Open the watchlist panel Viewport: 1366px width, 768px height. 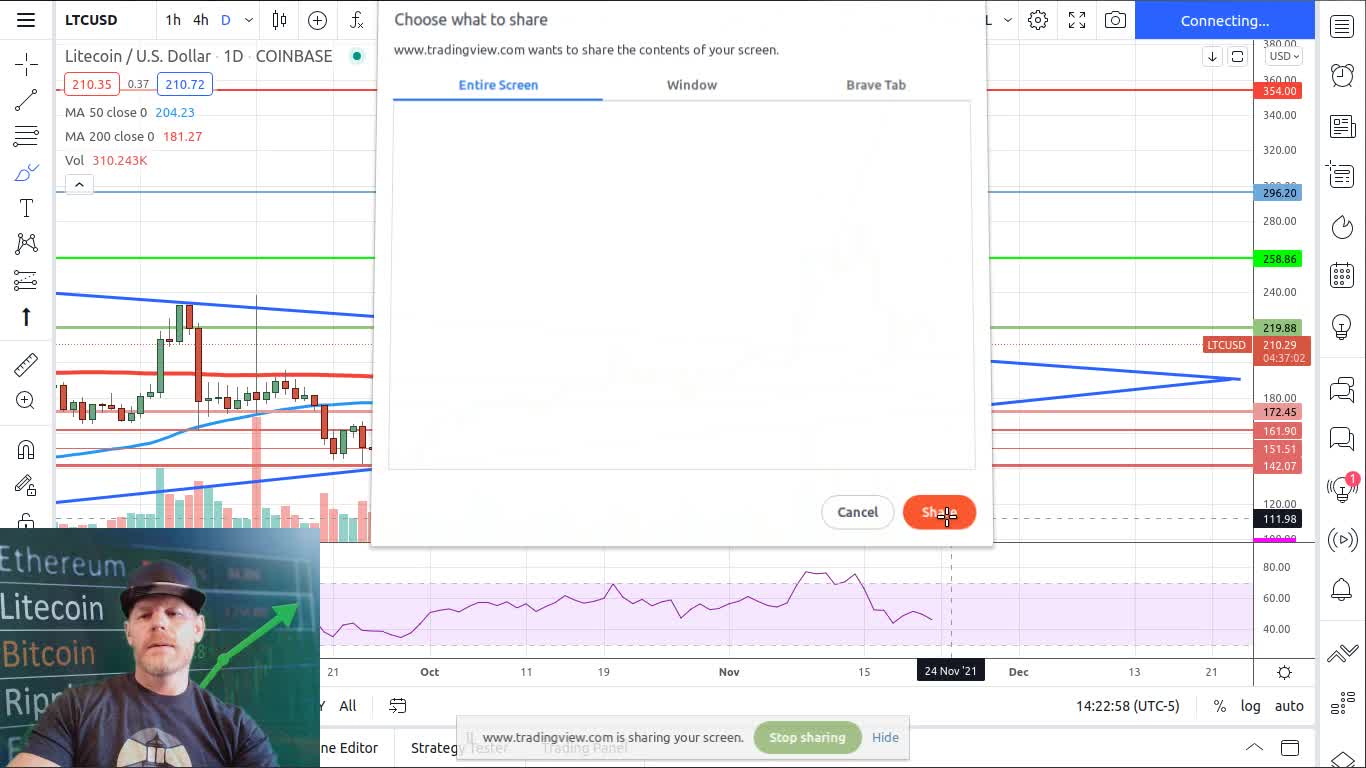click(x=1342, y=27)
